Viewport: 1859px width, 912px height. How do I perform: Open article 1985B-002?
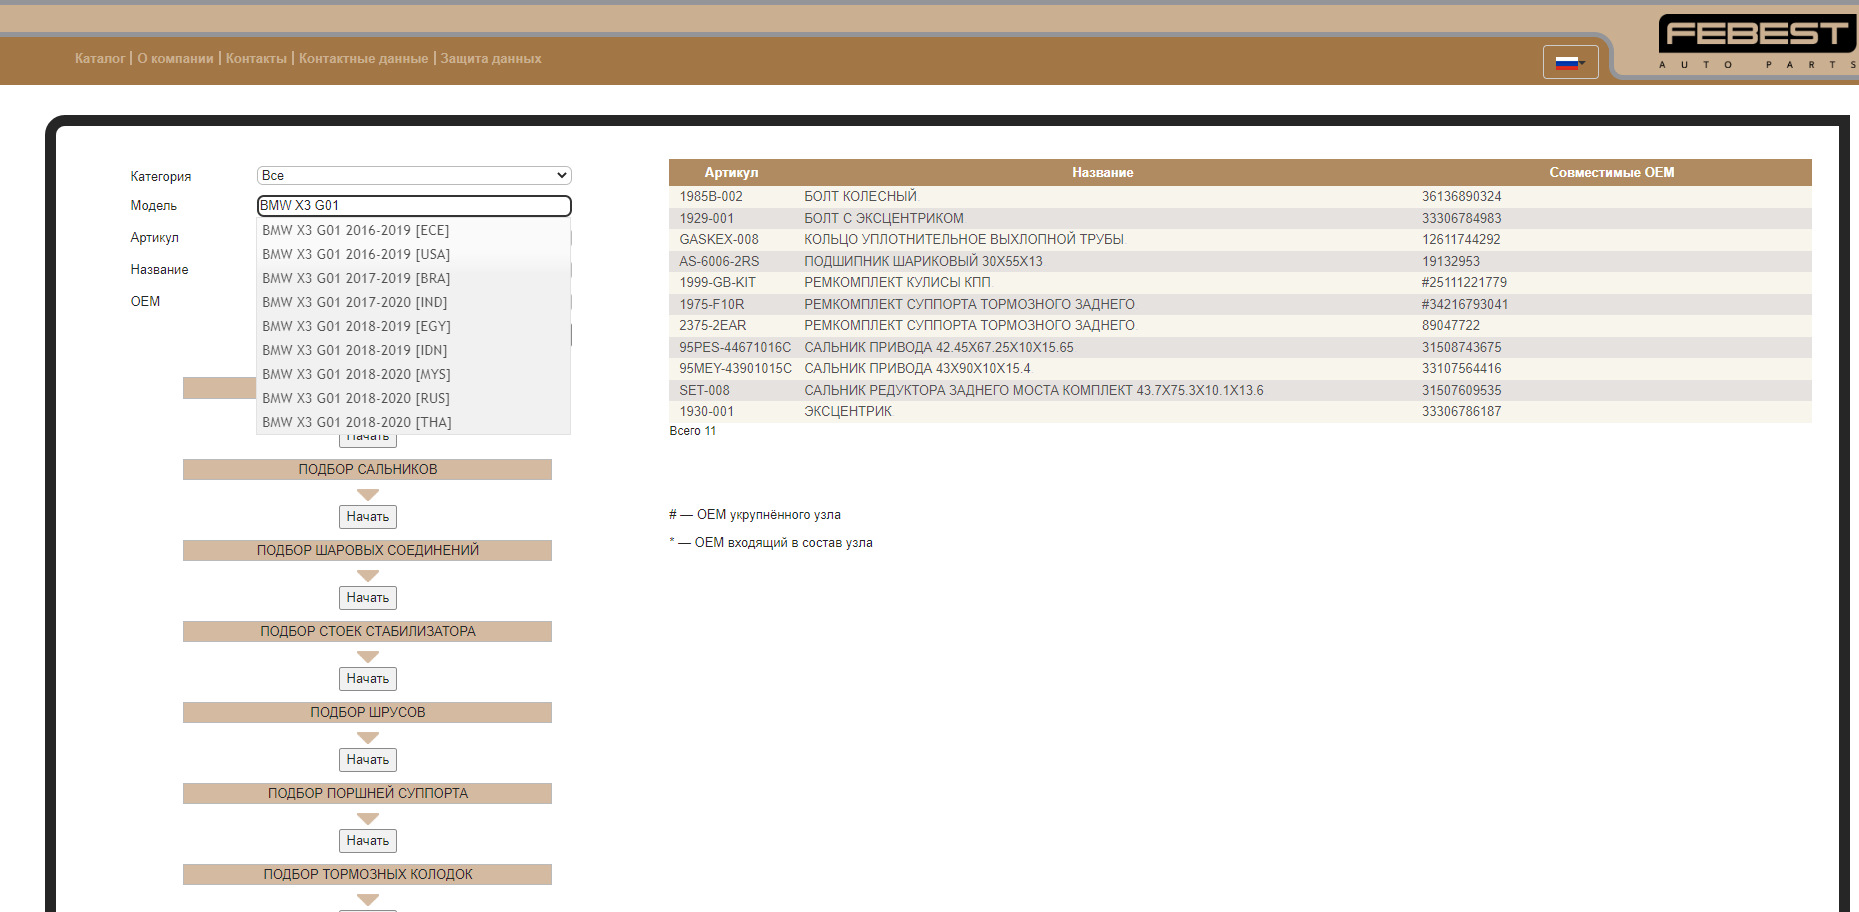pos(711,197)
